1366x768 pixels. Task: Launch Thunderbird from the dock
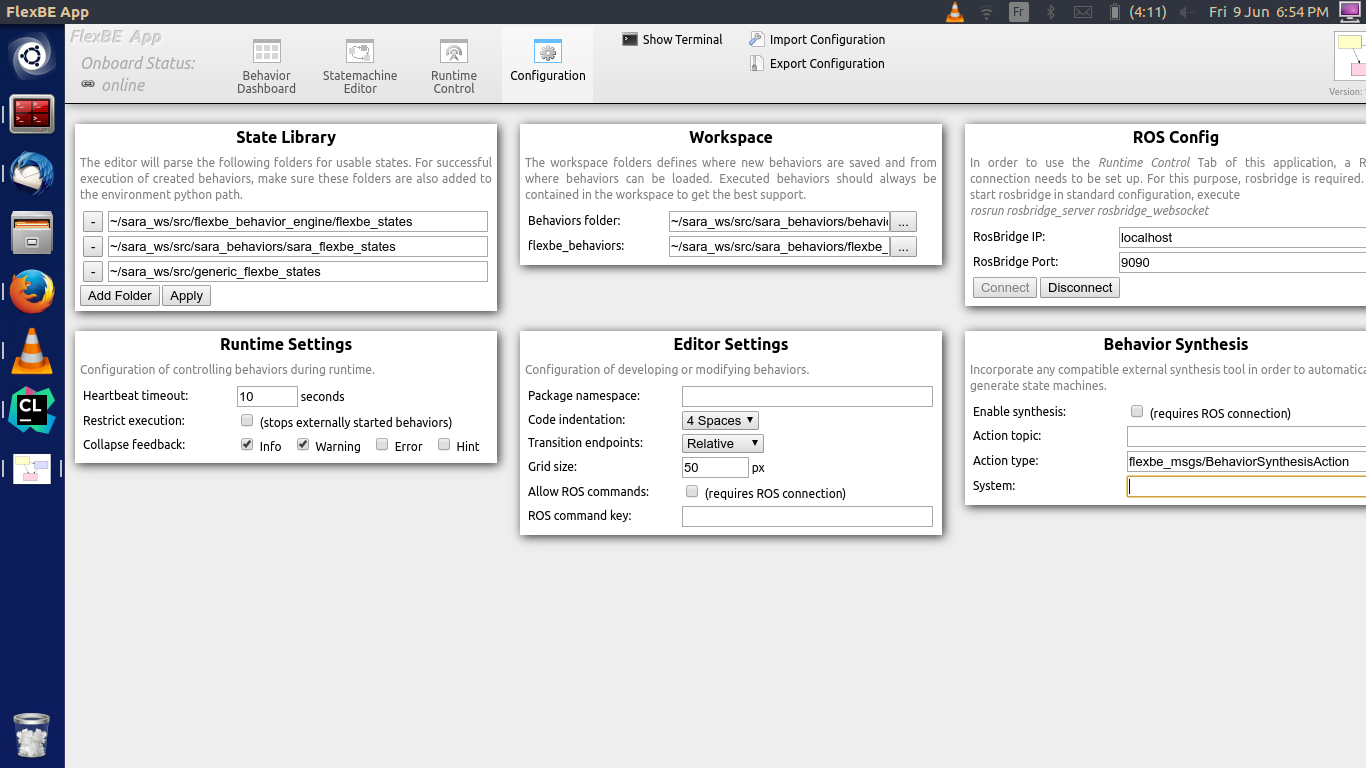click(x=32, y=174)
